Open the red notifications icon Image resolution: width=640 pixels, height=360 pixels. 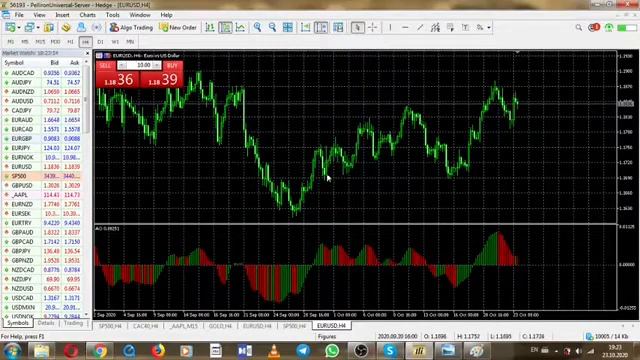[x=594, y=27]
